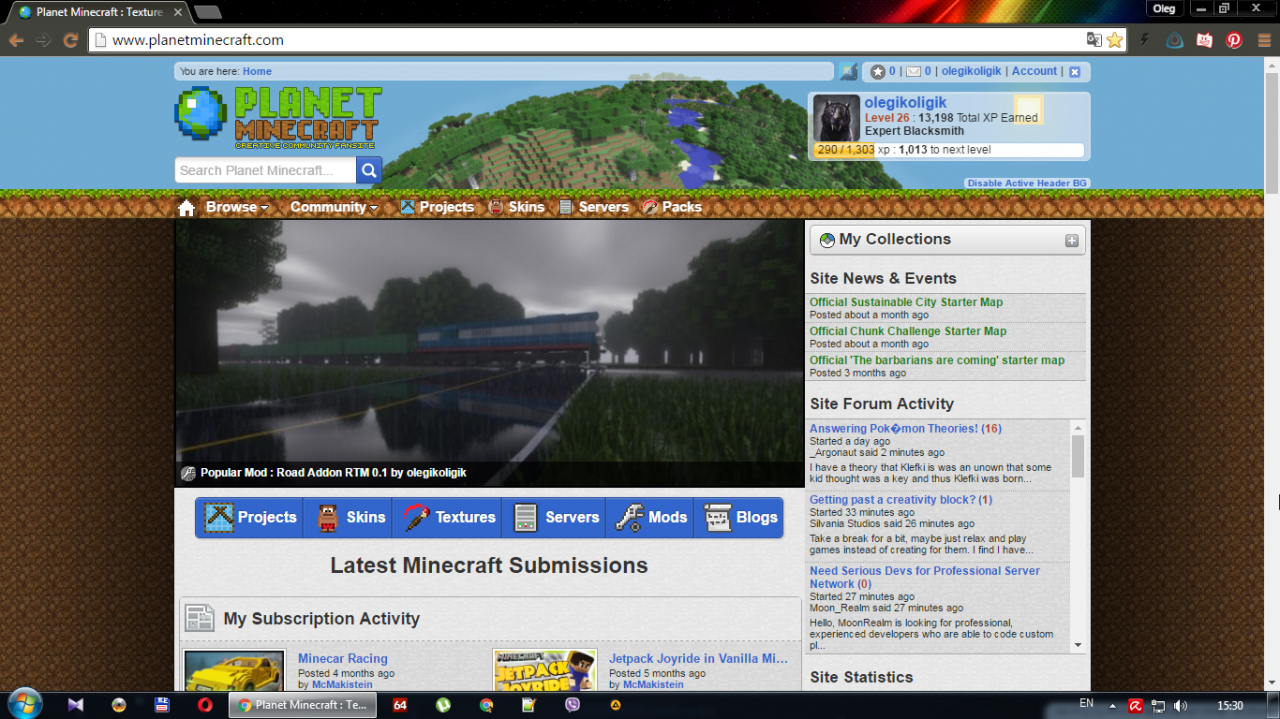The image size is (1280, 719).
Task: Select the blue Blogs category button
Action: pyautogui.click(x=738, y=517)
